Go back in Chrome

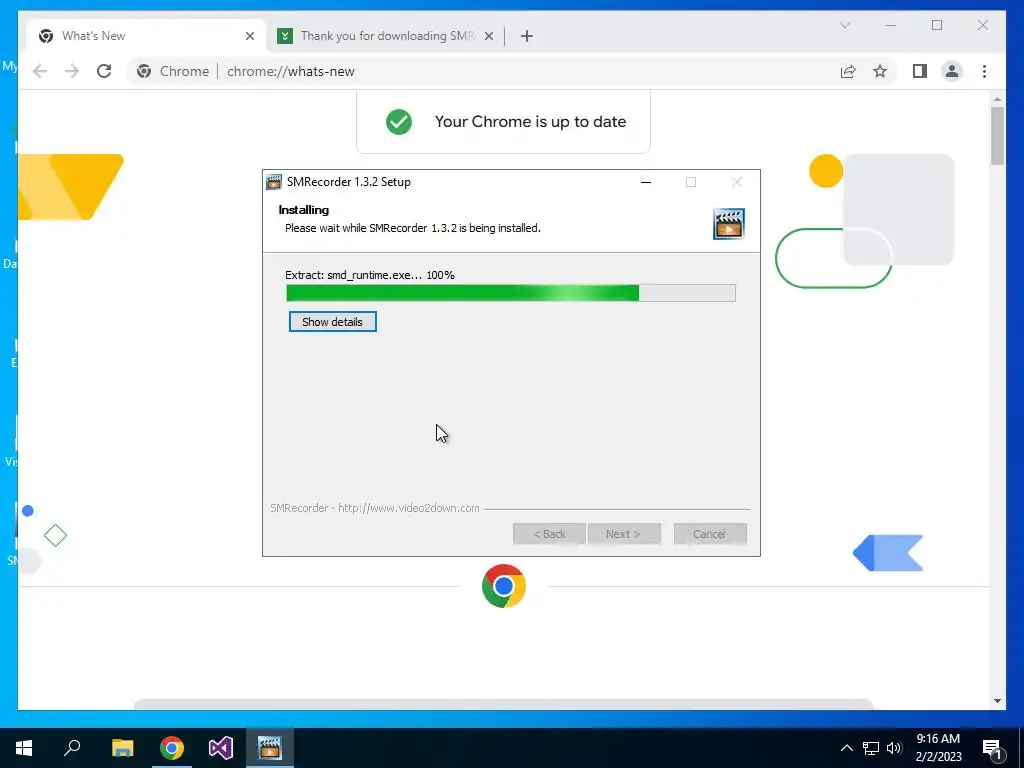coord(40,71)
